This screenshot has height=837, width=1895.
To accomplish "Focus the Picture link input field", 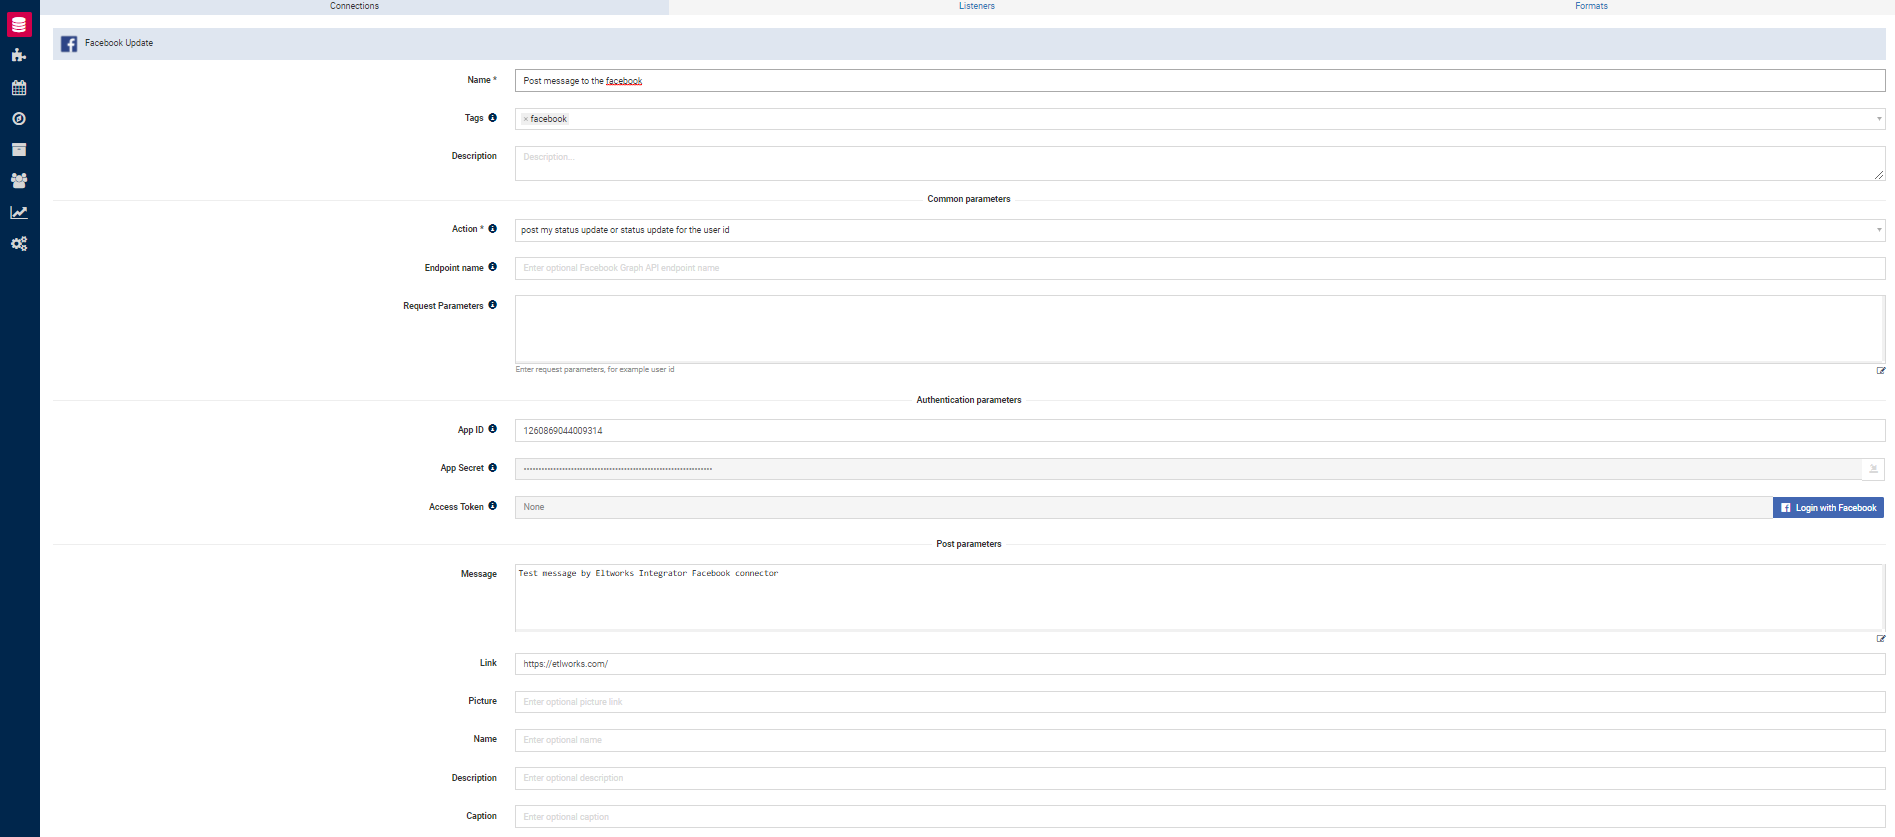I will [1200, 702].
